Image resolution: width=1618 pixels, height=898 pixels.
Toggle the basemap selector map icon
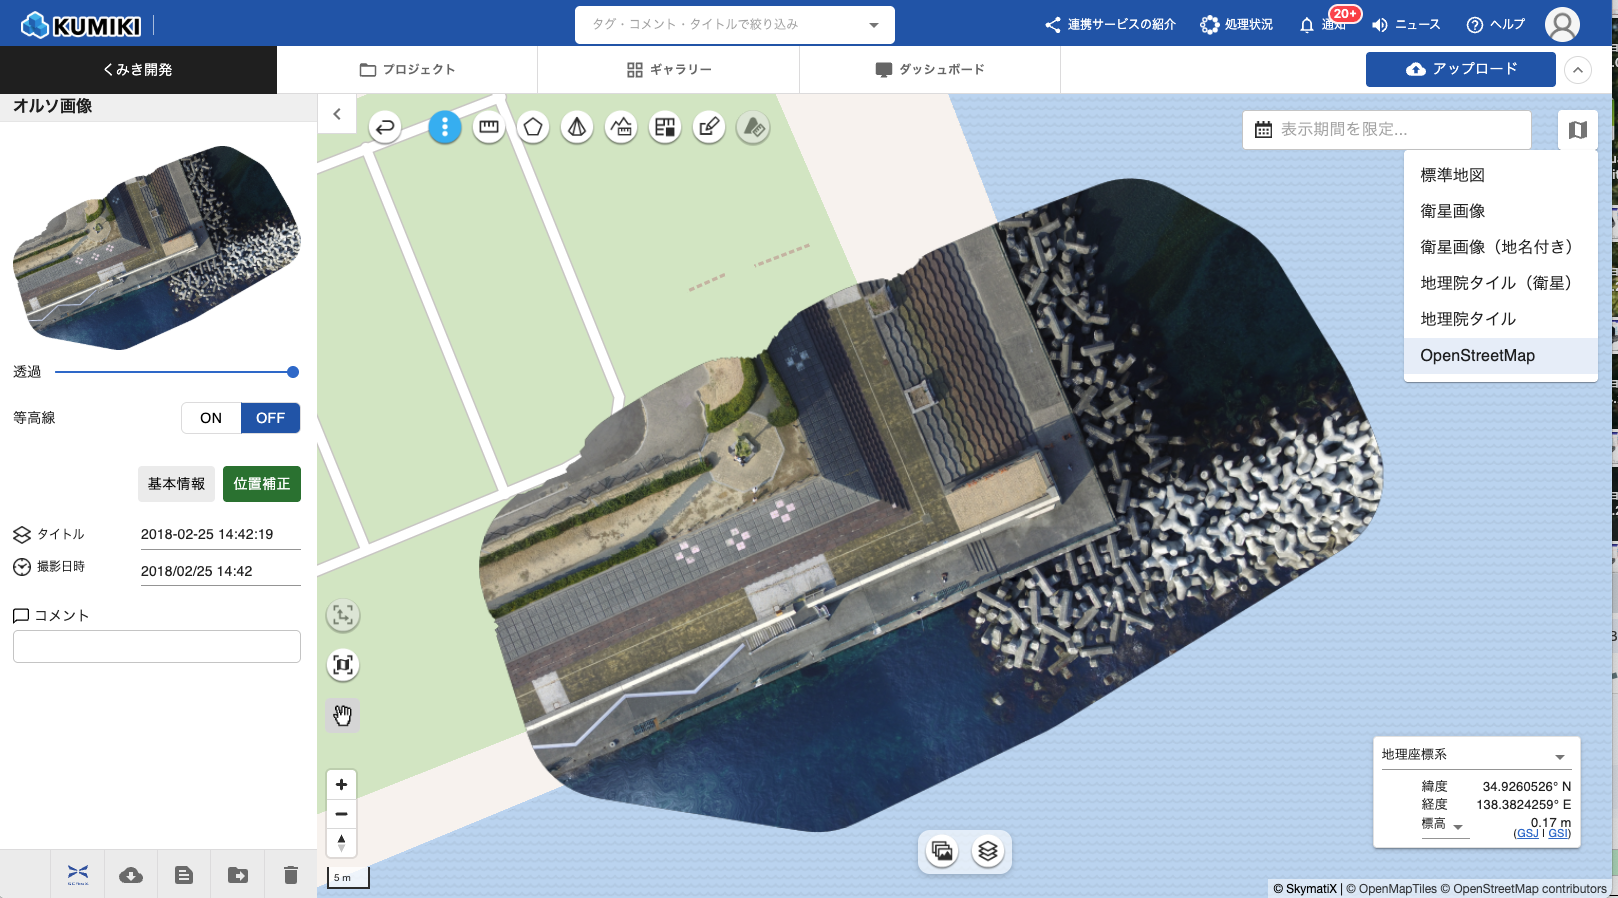(x=1577, y=130)
